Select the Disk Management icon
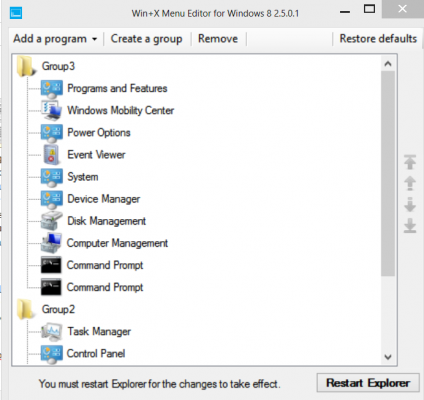The width and height of the screenshot is (424, 400). coord(51,221)
